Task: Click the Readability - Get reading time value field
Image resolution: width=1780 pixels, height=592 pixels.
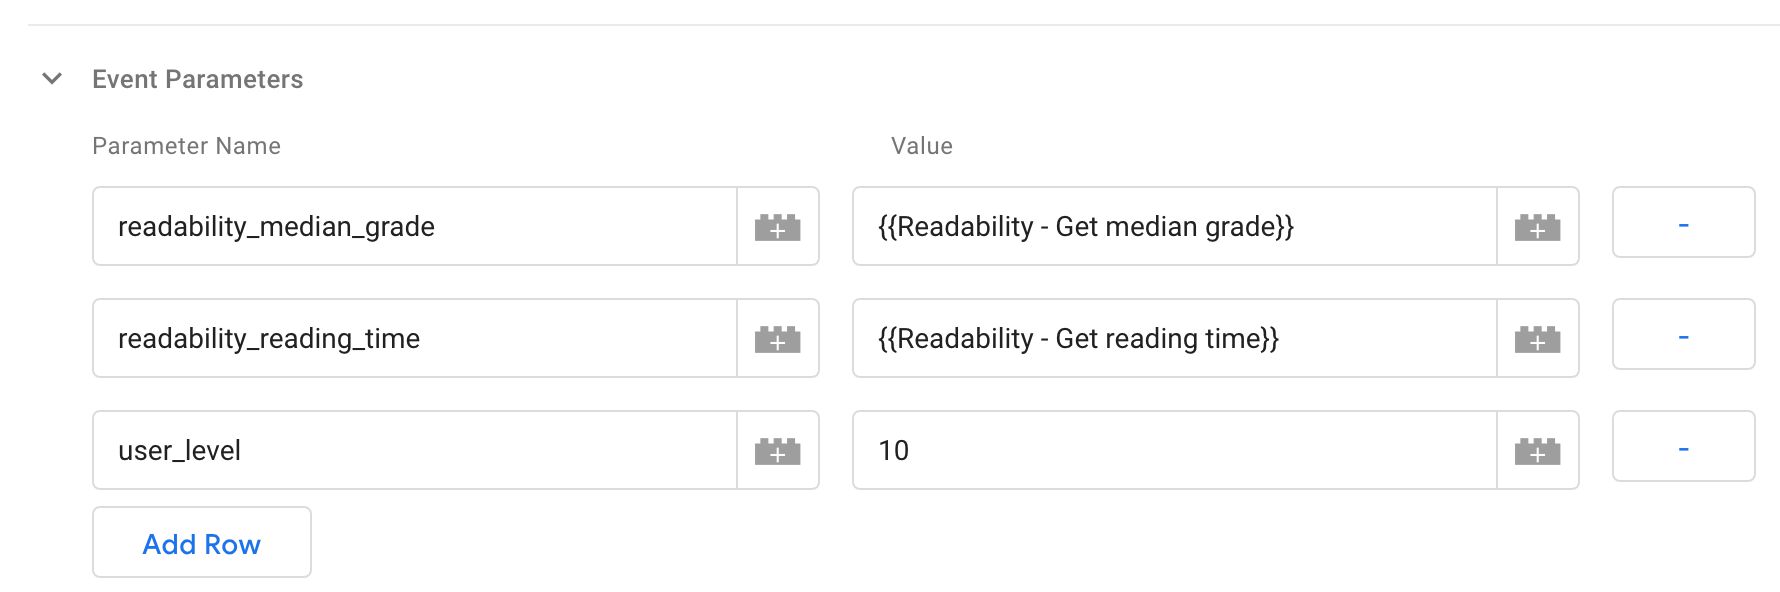Action: [1175, 338]
